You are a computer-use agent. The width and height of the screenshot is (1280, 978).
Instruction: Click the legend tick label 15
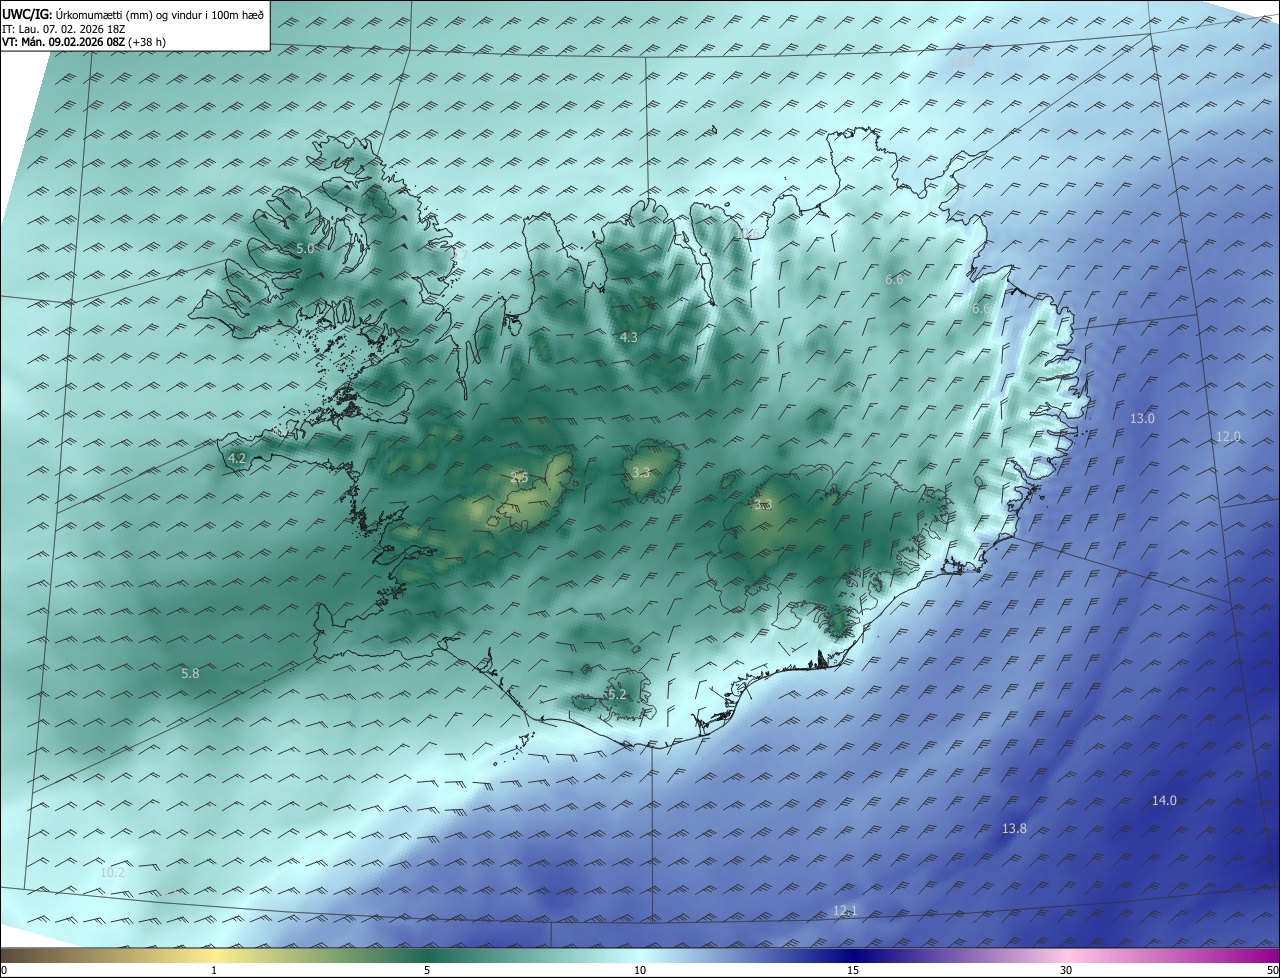853,970
